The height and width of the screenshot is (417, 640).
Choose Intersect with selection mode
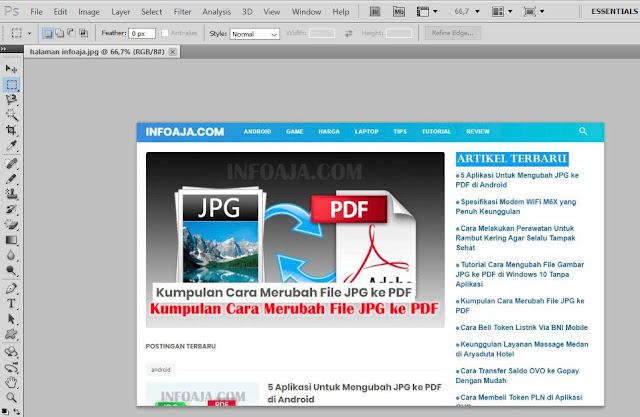click(83, 33)
